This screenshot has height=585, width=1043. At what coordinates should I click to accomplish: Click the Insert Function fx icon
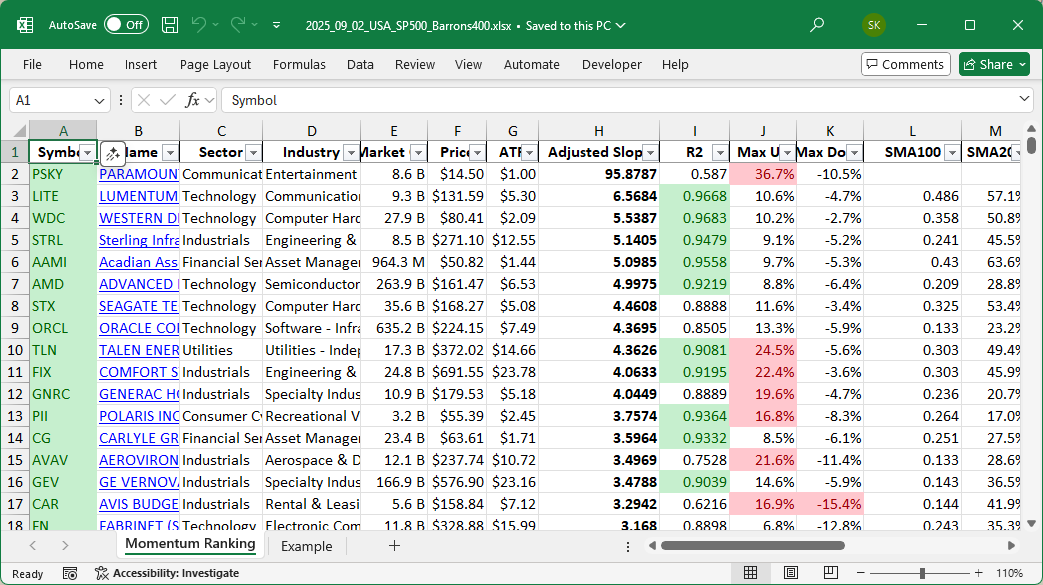(192, 100)
